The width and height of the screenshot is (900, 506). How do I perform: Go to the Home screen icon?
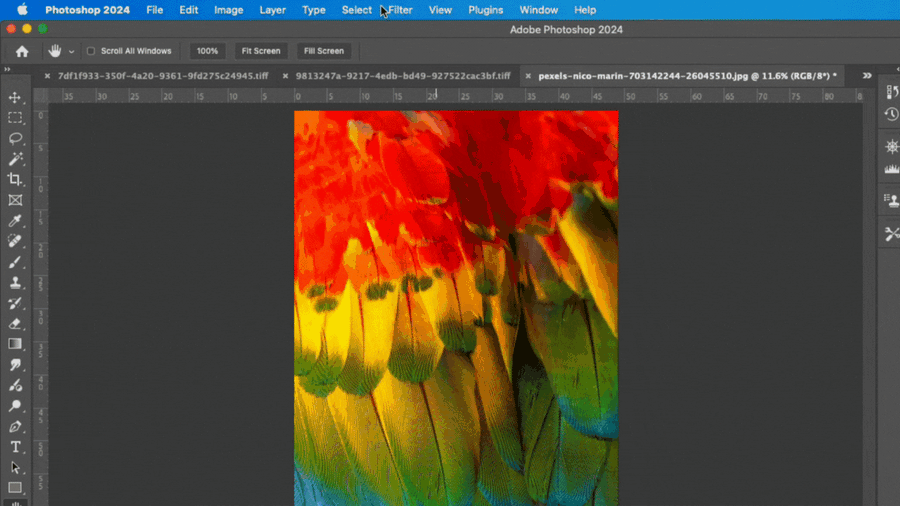coord(22,51)
